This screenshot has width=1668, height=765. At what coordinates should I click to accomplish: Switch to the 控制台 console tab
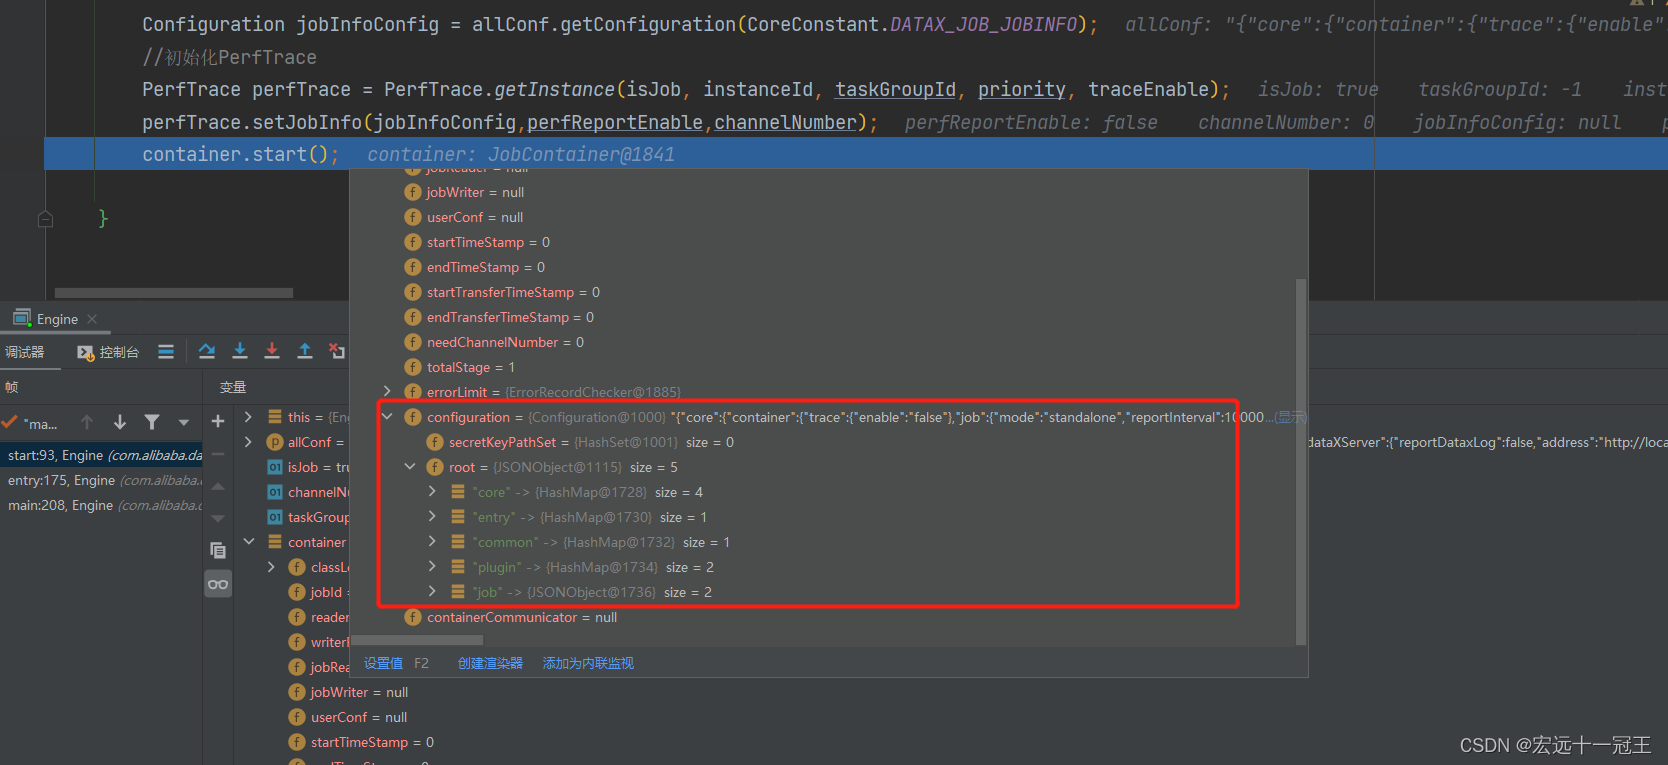click(108, 352)
